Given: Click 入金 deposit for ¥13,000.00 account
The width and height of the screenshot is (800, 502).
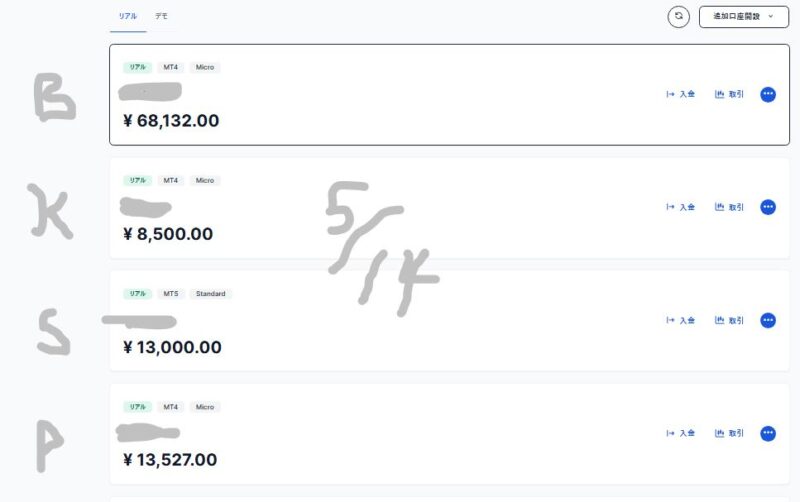Looking at the screenshot, I should [x=681, y=320].
